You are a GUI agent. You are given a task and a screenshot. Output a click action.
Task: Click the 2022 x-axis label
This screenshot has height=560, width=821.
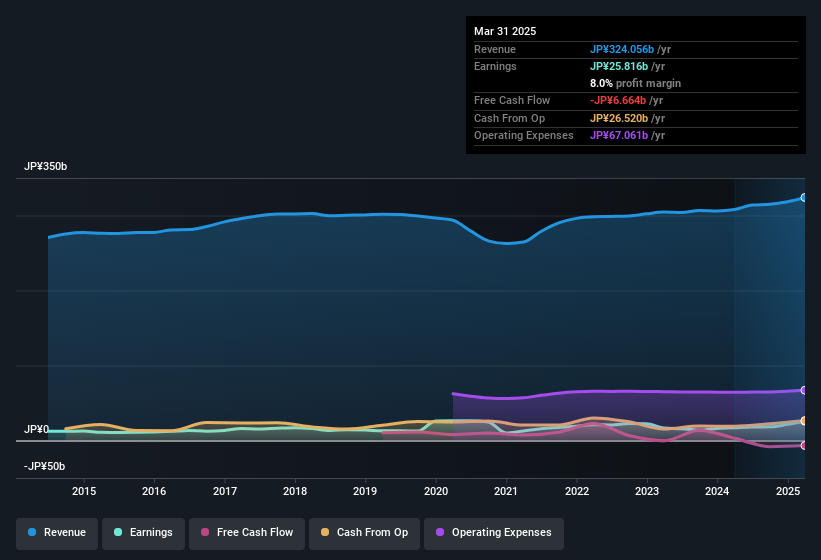576,491
